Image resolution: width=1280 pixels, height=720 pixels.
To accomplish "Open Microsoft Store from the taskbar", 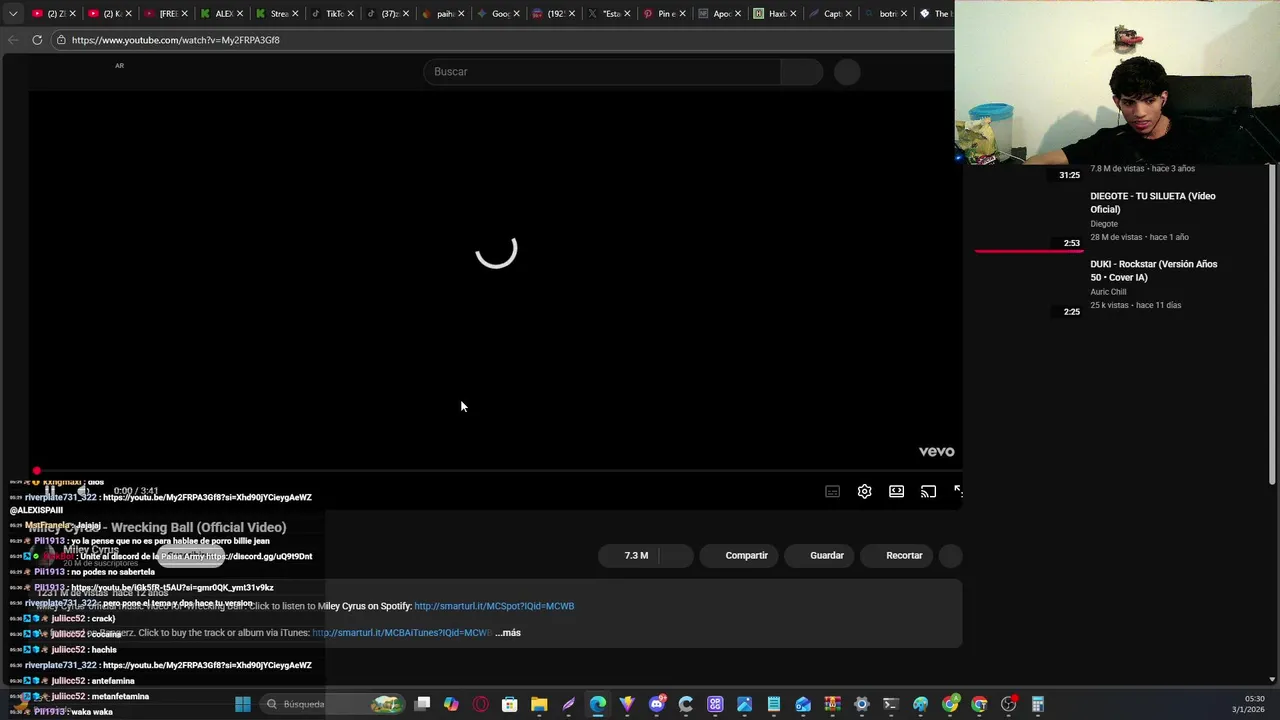I will tap(510, 704).
